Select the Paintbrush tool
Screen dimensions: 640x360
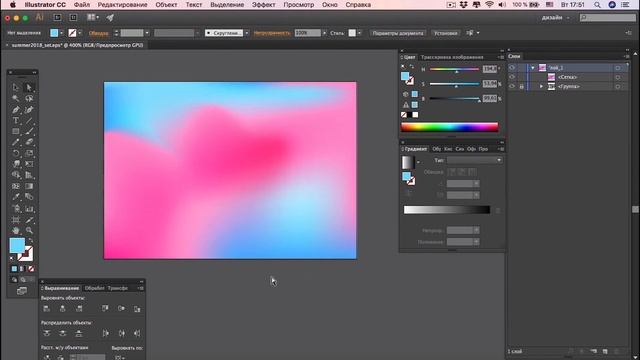[29, 131]
